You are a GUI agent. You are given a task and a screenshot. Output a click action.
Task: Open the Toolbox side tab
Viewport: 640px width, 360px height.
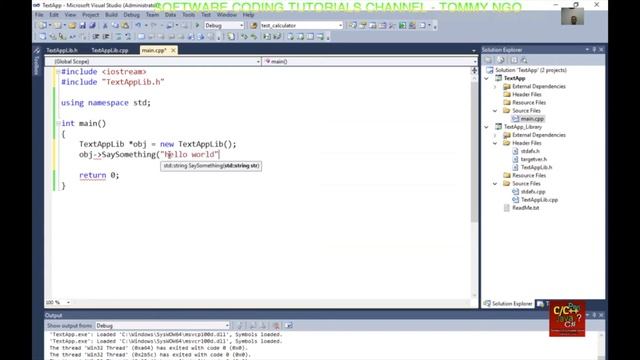36,62
